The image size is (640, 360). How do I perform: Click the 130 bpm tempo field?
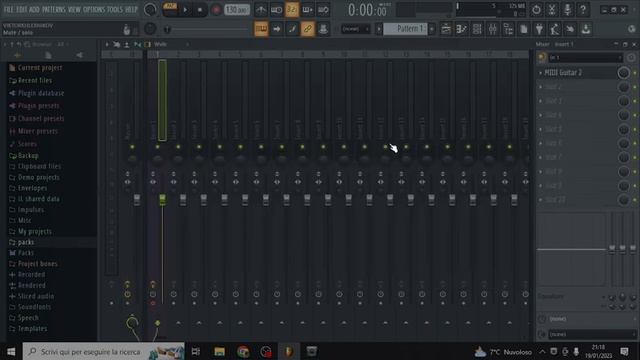tap(237, 9)
